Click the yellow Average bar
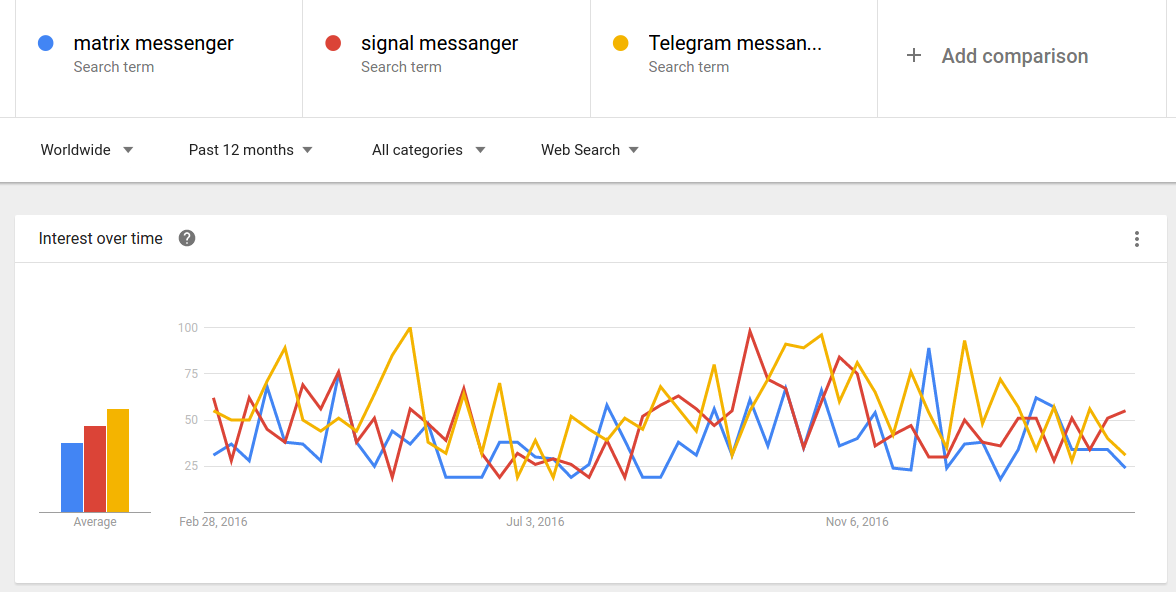This screenshot has height=592, width=1176. click(118, 461)
